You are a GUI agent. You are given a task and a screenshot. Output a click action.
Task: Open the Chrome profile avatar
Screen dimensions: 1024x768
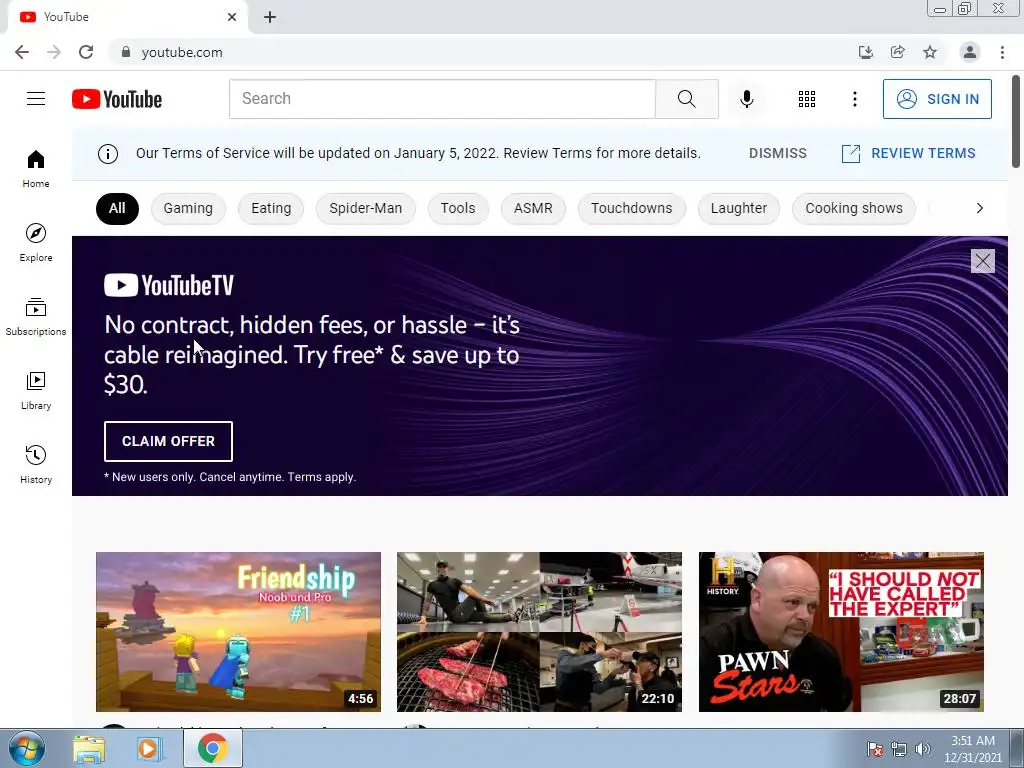970,52
